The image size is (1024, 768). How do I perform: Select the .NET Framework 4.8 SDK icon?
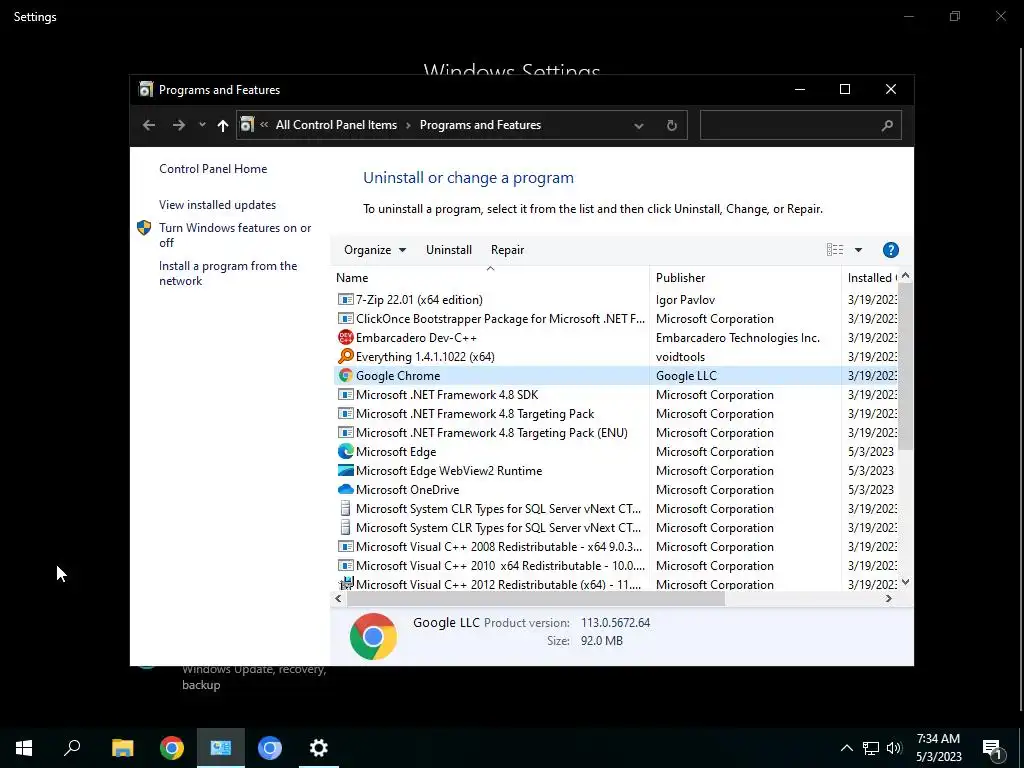345,394
